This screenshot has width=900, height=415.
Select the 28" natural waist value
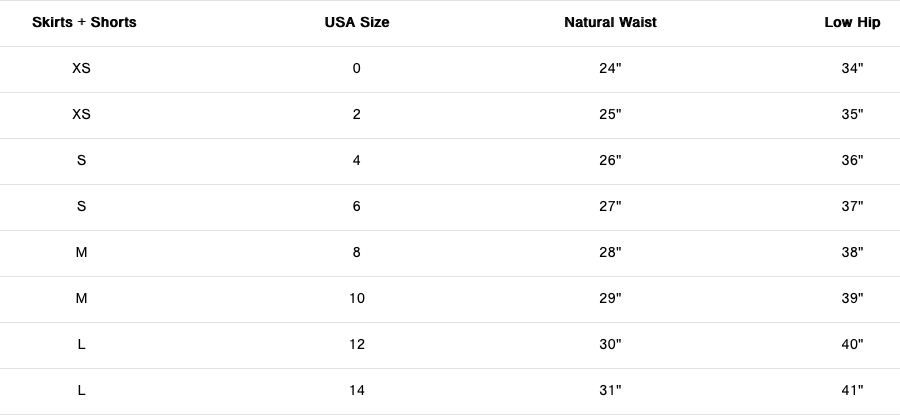coord(610,252)
